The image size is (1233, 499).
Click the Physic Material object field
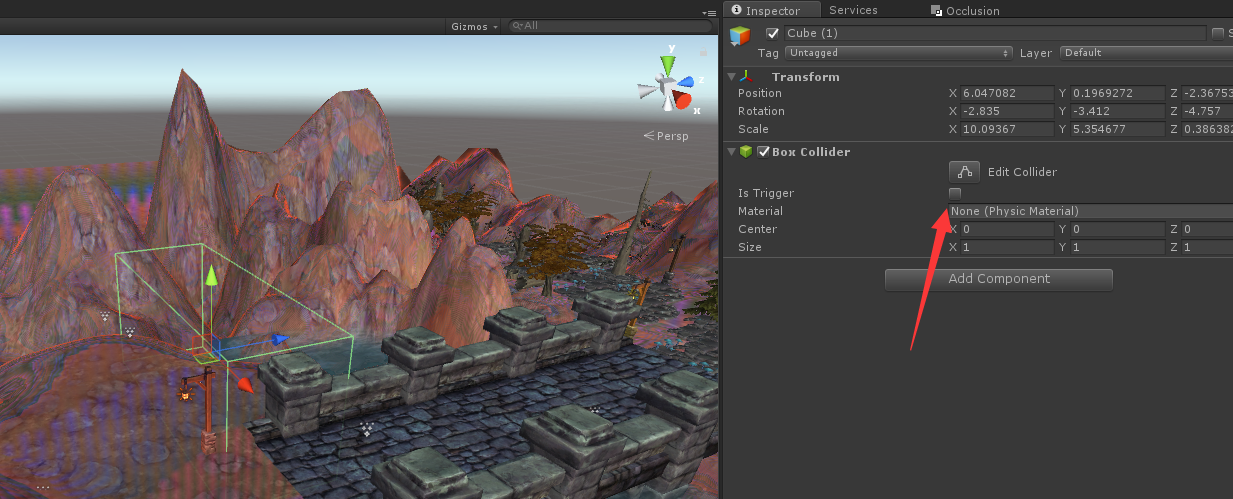pyautogui.click(x=1090, y=211)
